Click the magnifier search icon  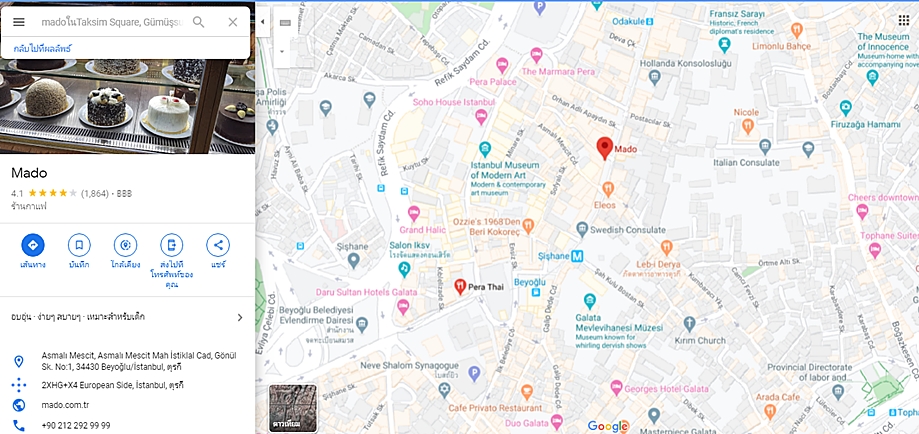point(199,22)
